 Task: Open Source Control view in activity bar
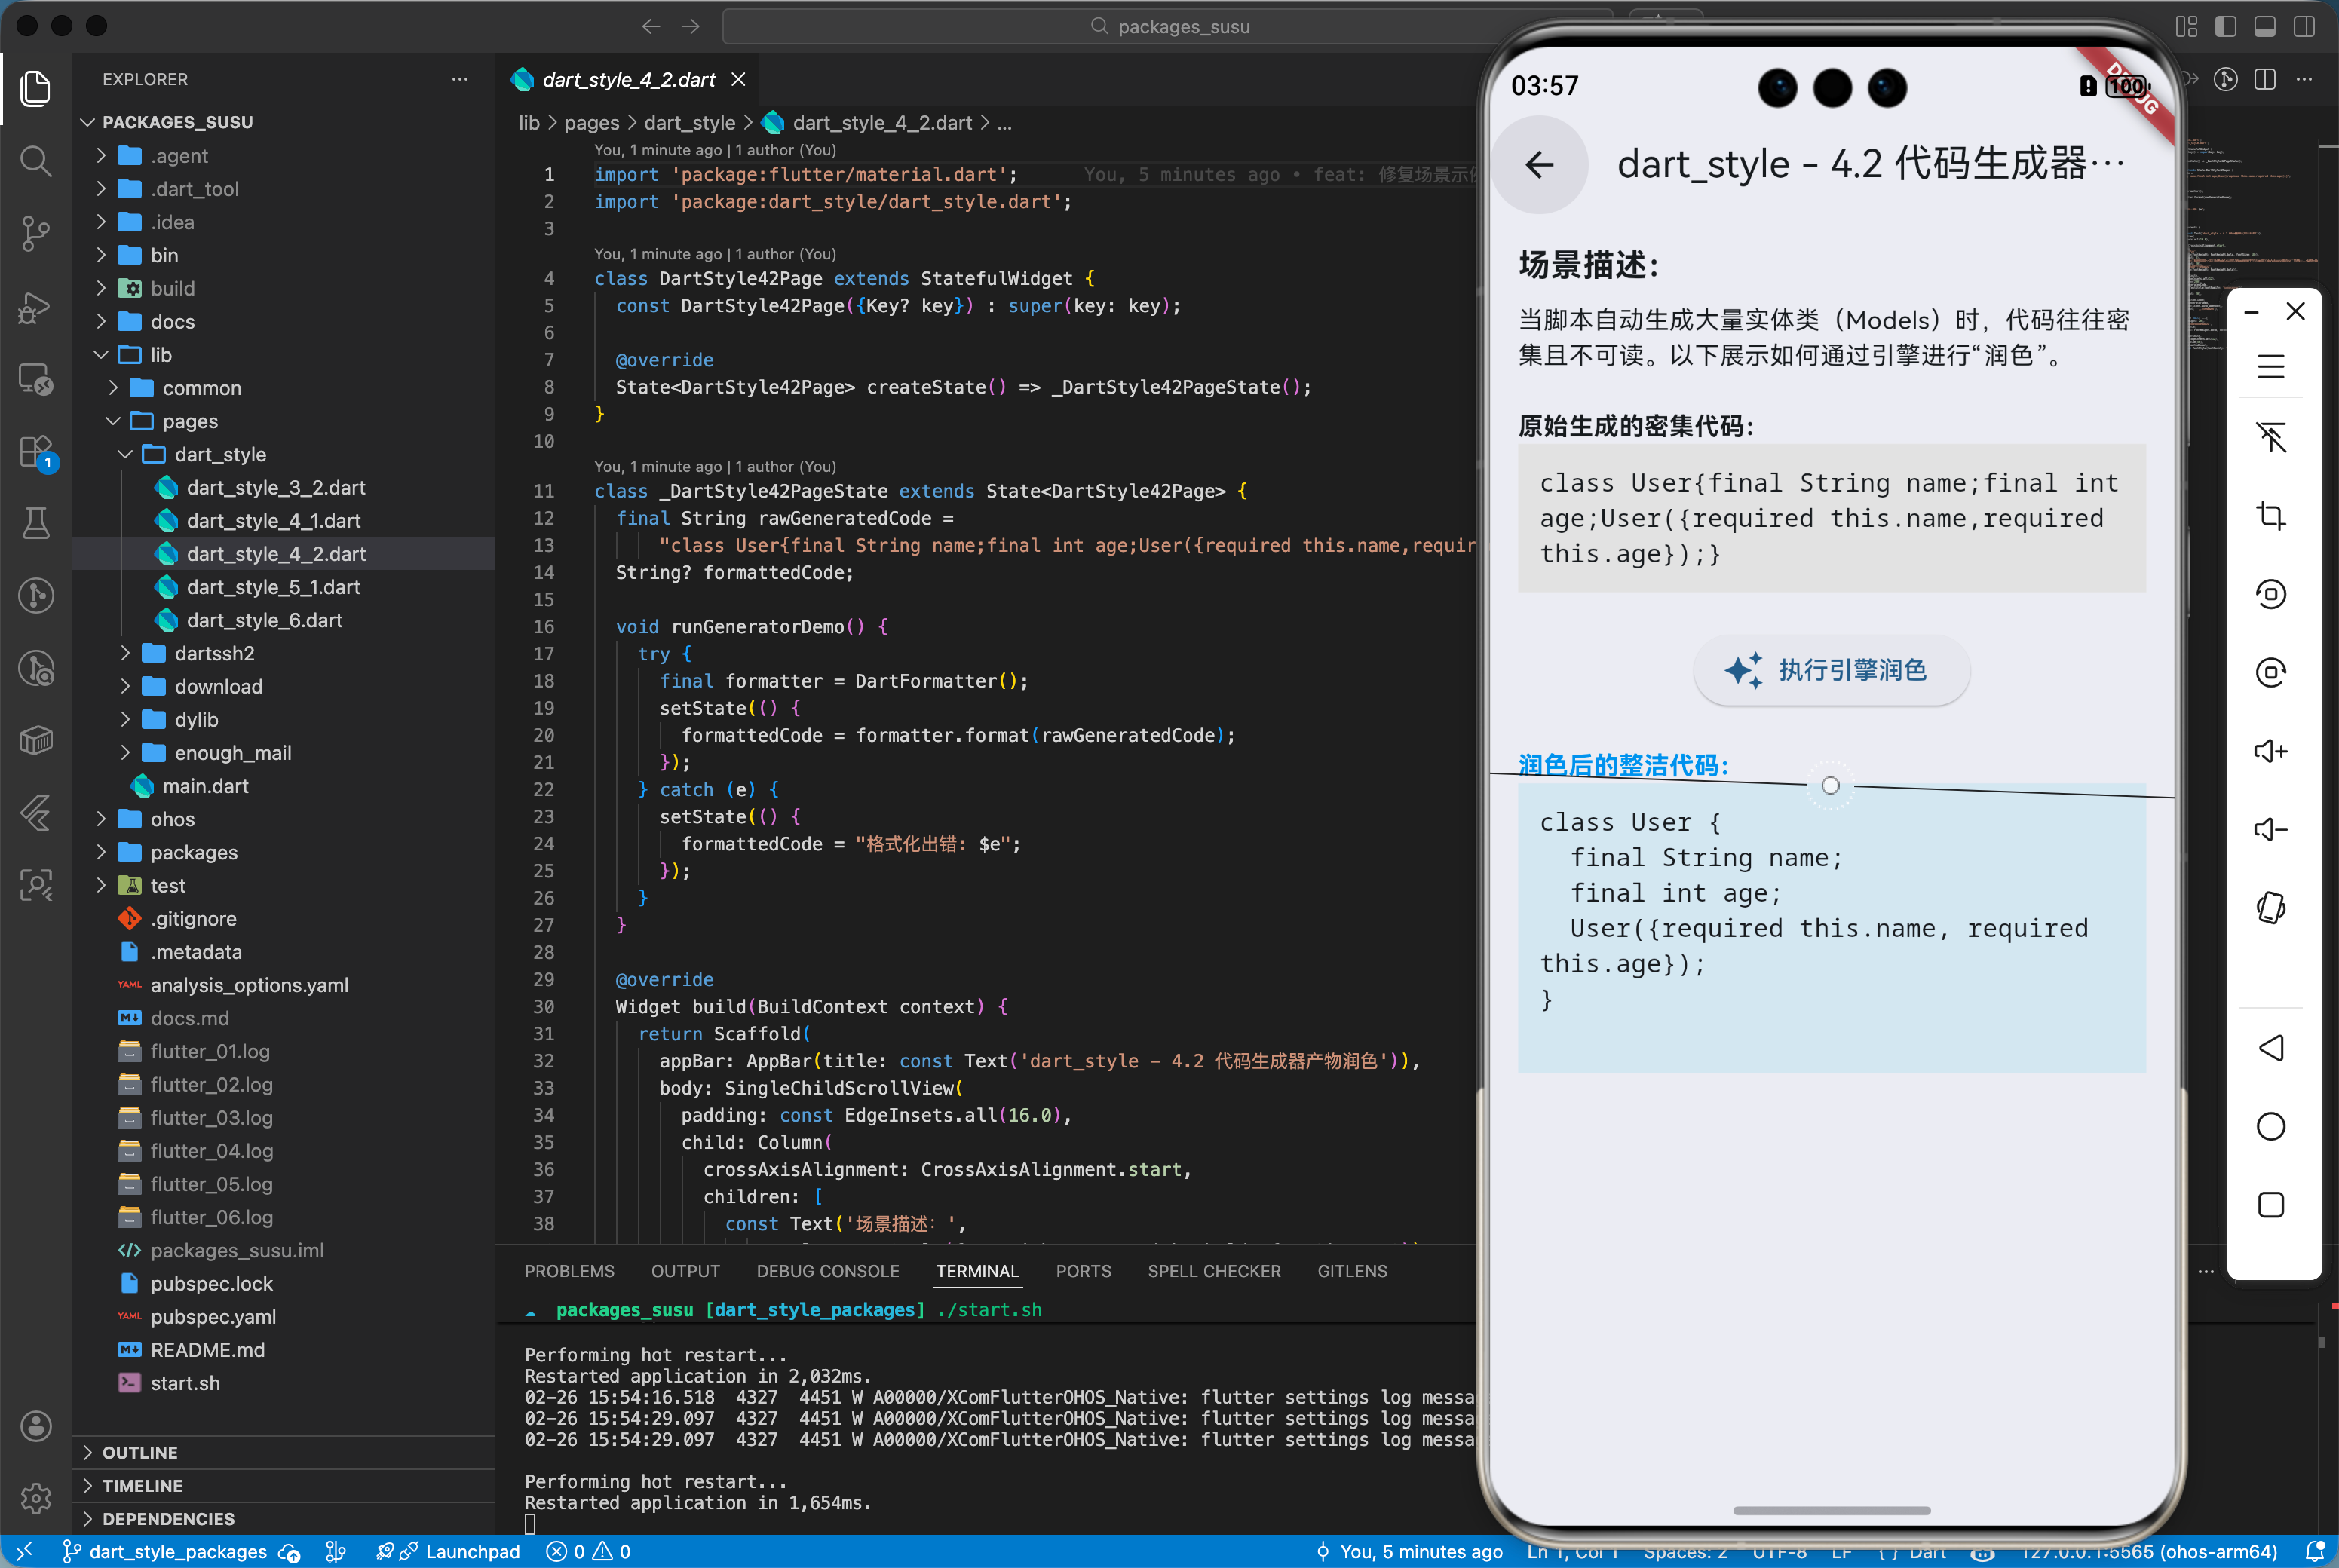click(36, 233)
